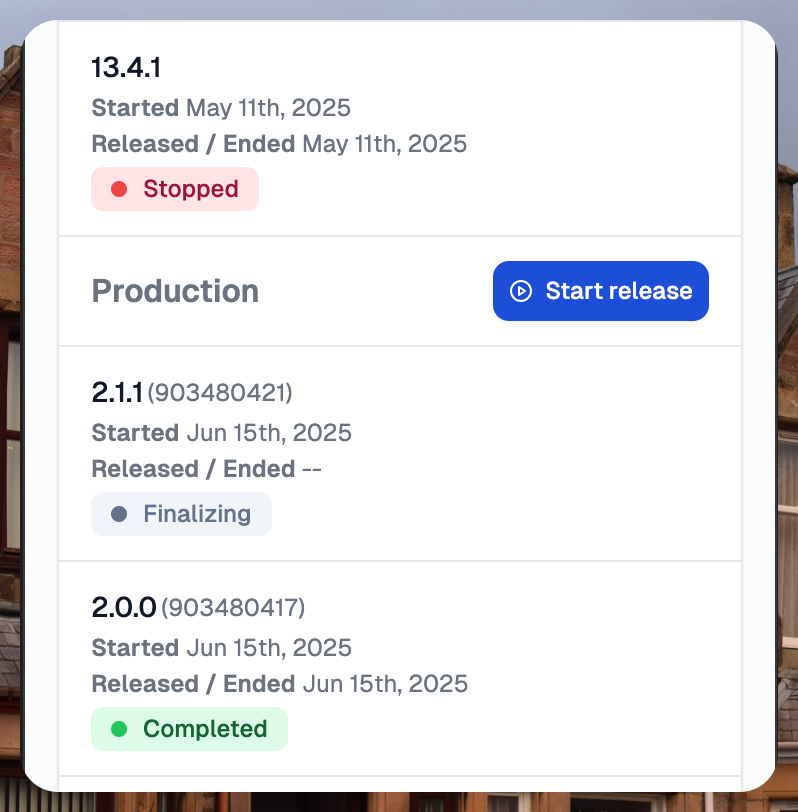This screenshot has width=798, height=812.
Task: Click the 2.1.1 Started date Jun 15th
Action: 268,433
